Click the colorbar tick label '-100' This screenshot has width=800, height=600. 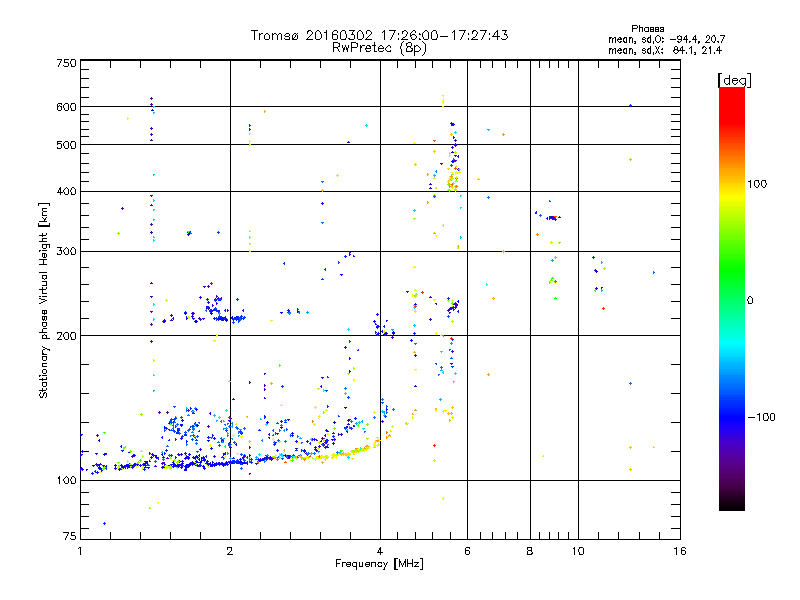(x=761, y=417)
